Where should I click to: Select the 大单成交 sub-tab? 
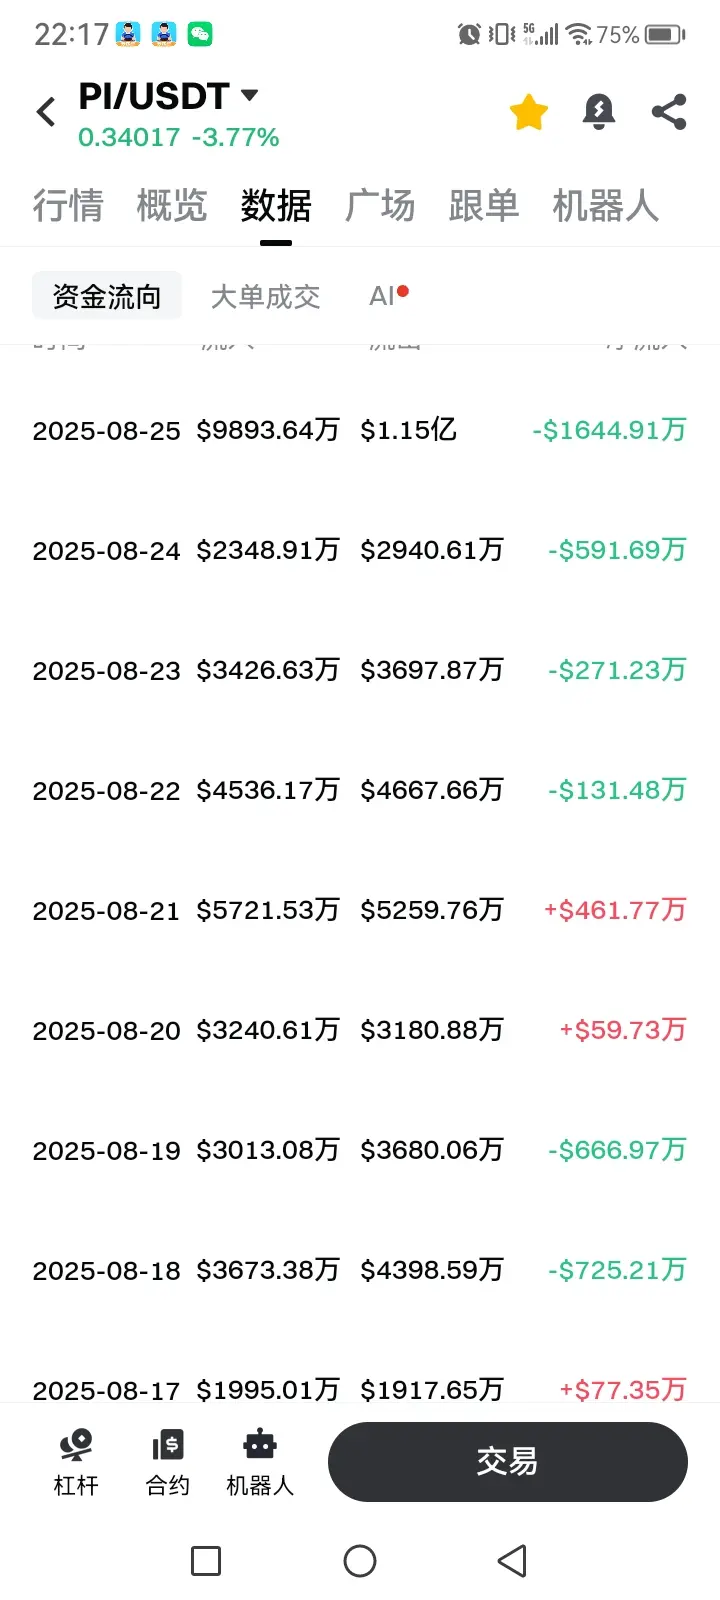(x=265, y=296)
